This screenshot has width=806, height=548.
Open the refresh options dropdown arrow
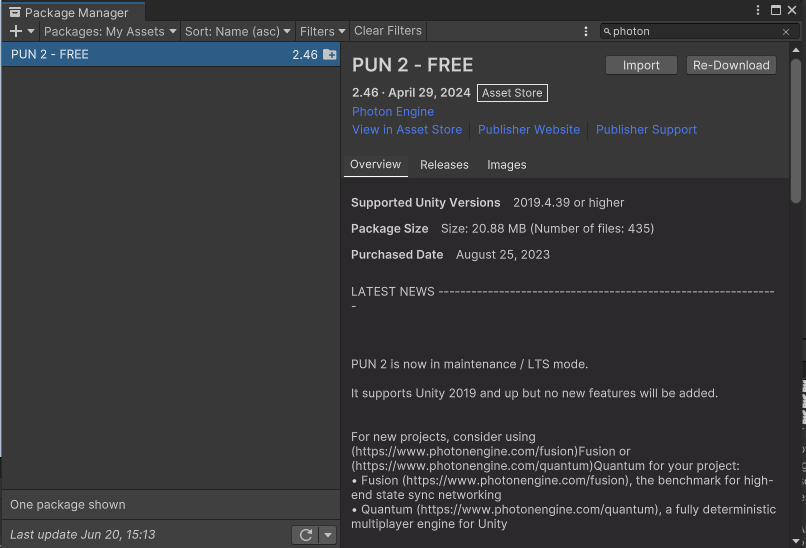point(327,535)
